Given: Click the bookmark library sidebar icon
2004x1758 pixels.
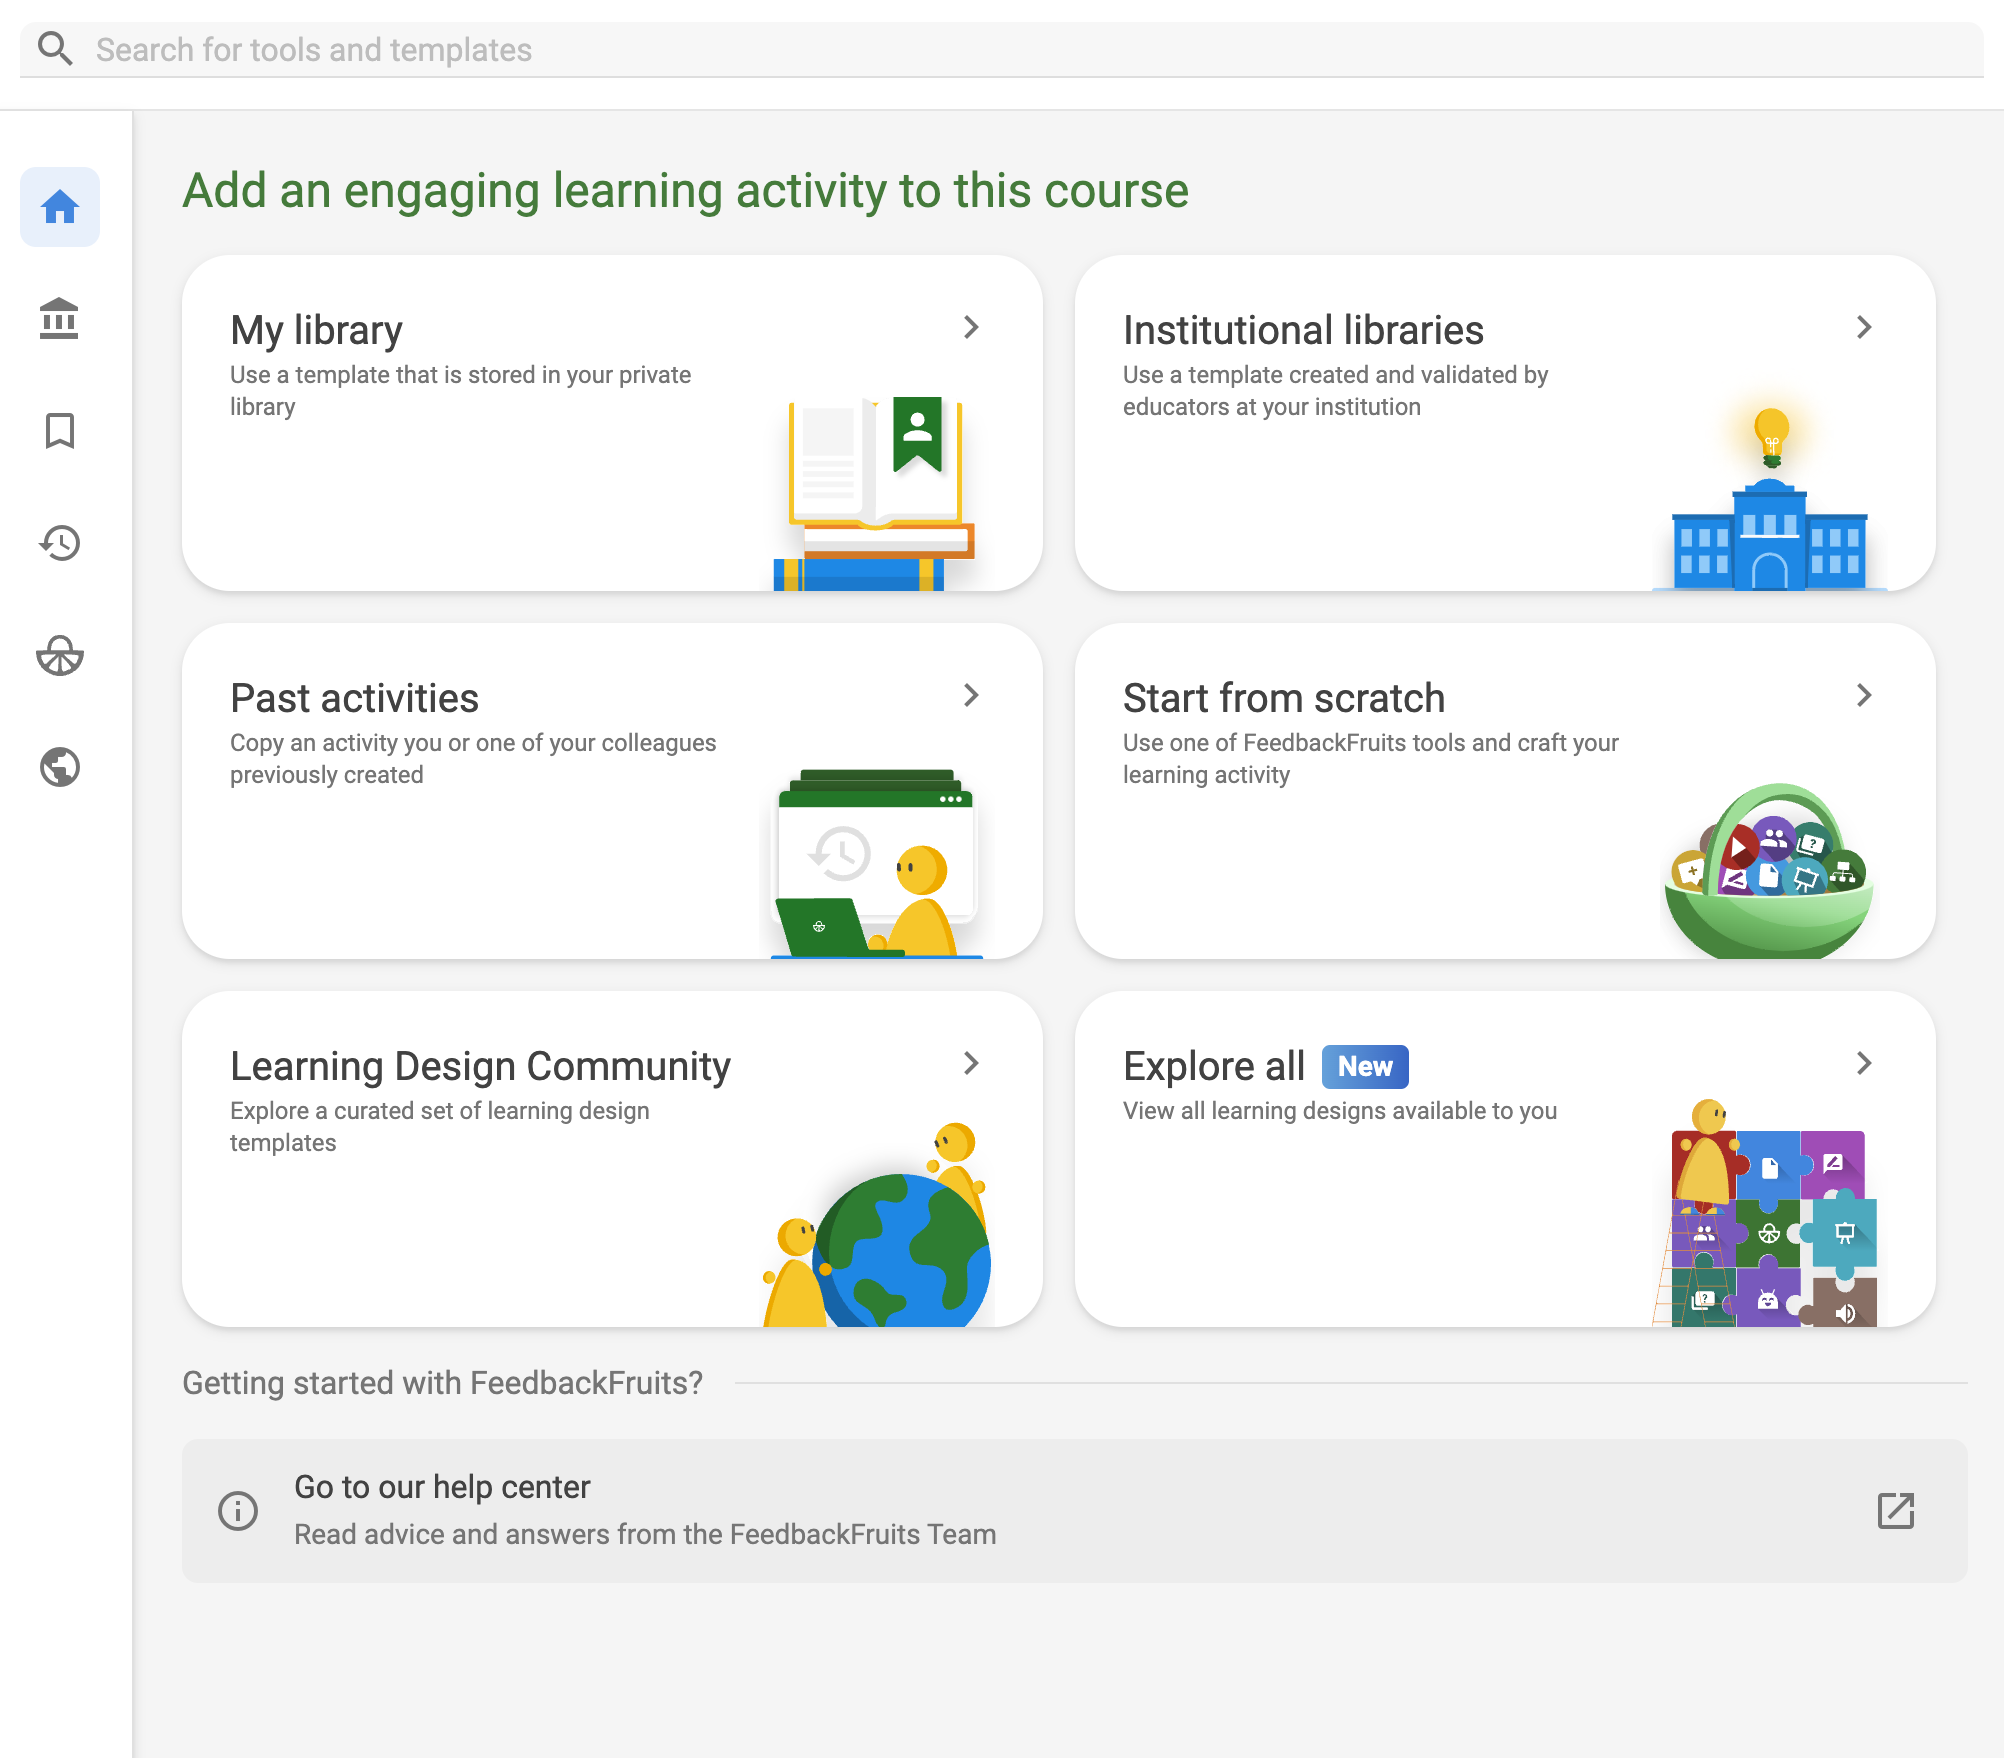Looking at the screenshot, I should coord(60,431).
